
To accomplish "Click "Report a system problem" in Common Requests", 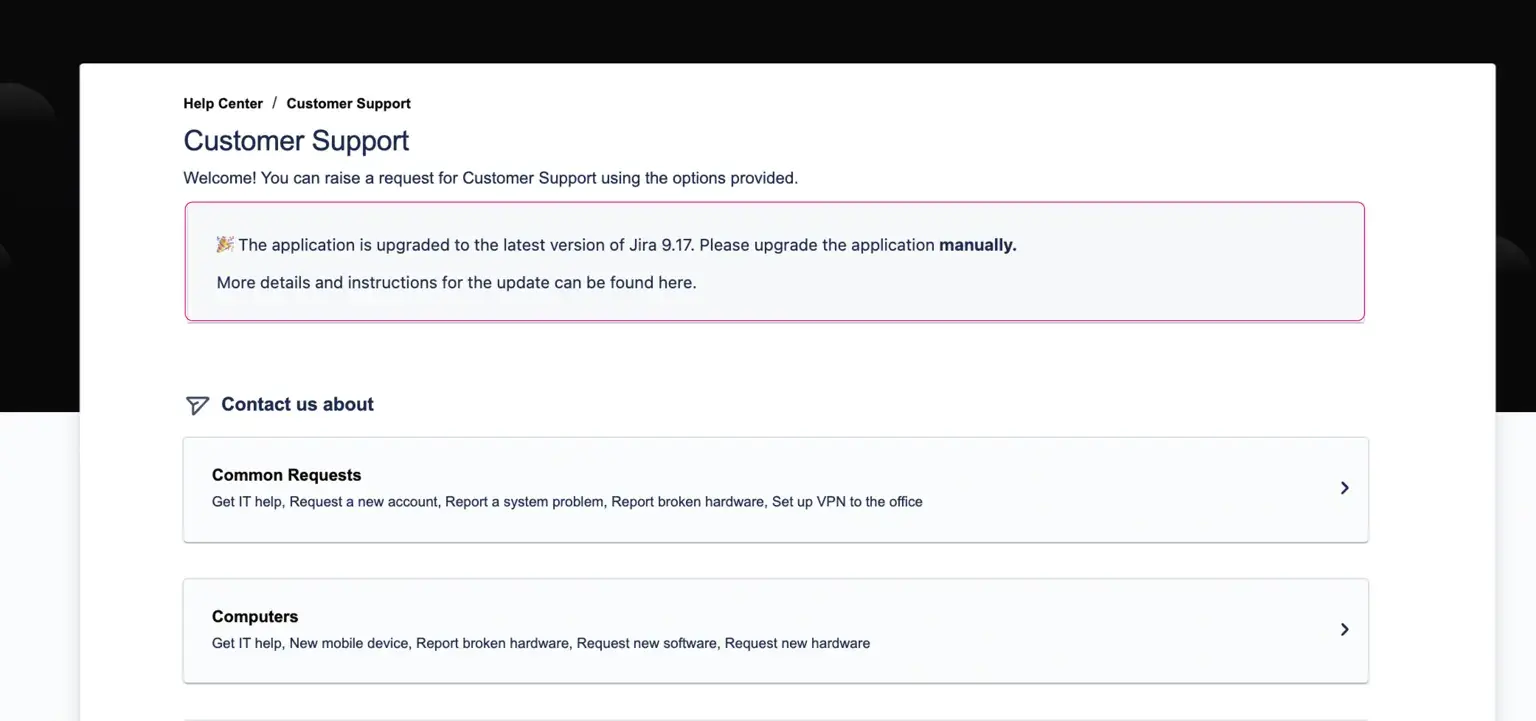I will 525,502.
